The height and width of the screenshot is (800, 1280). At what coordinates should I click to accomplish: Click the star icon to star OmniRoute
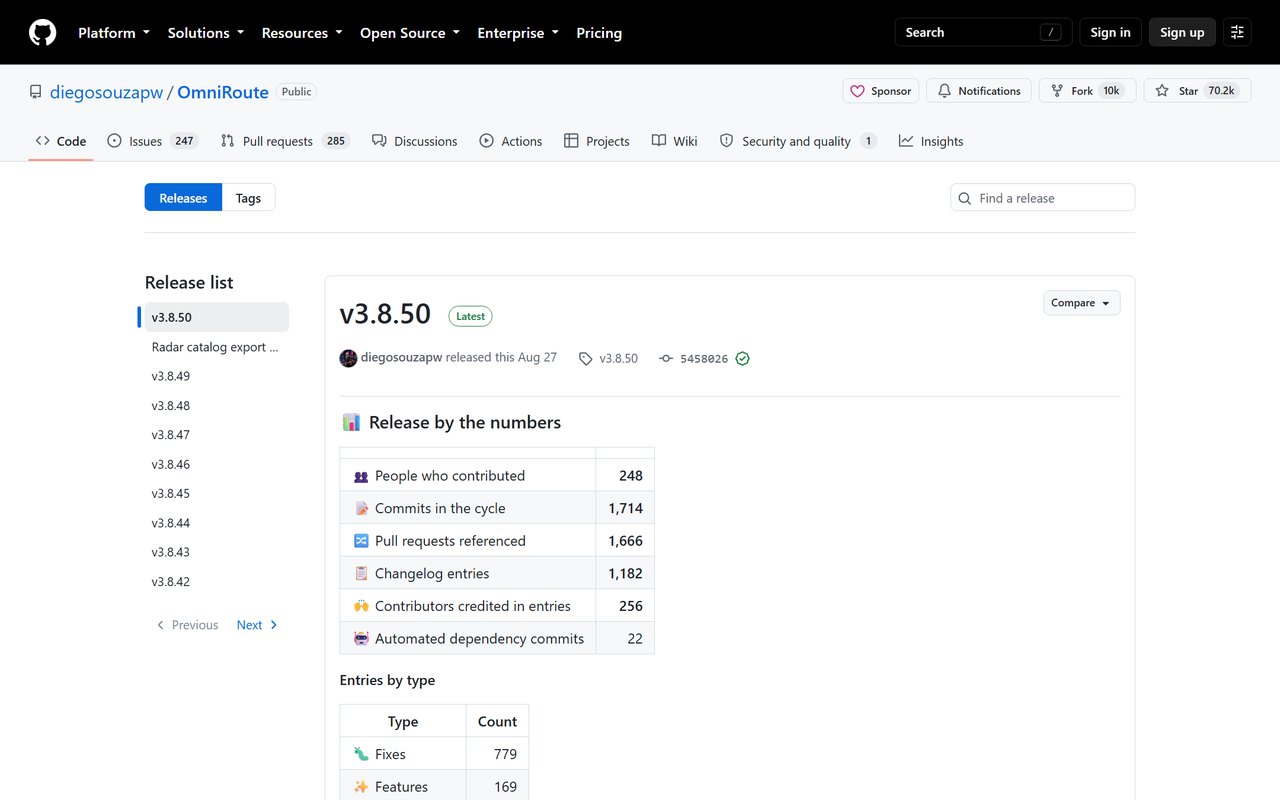pos(1162,91)
